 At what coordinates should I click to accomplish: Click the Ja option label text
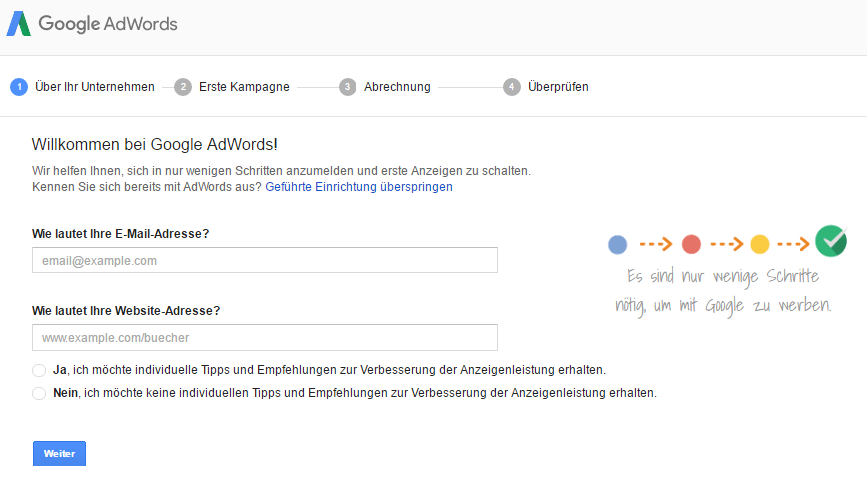coord(330,370)
